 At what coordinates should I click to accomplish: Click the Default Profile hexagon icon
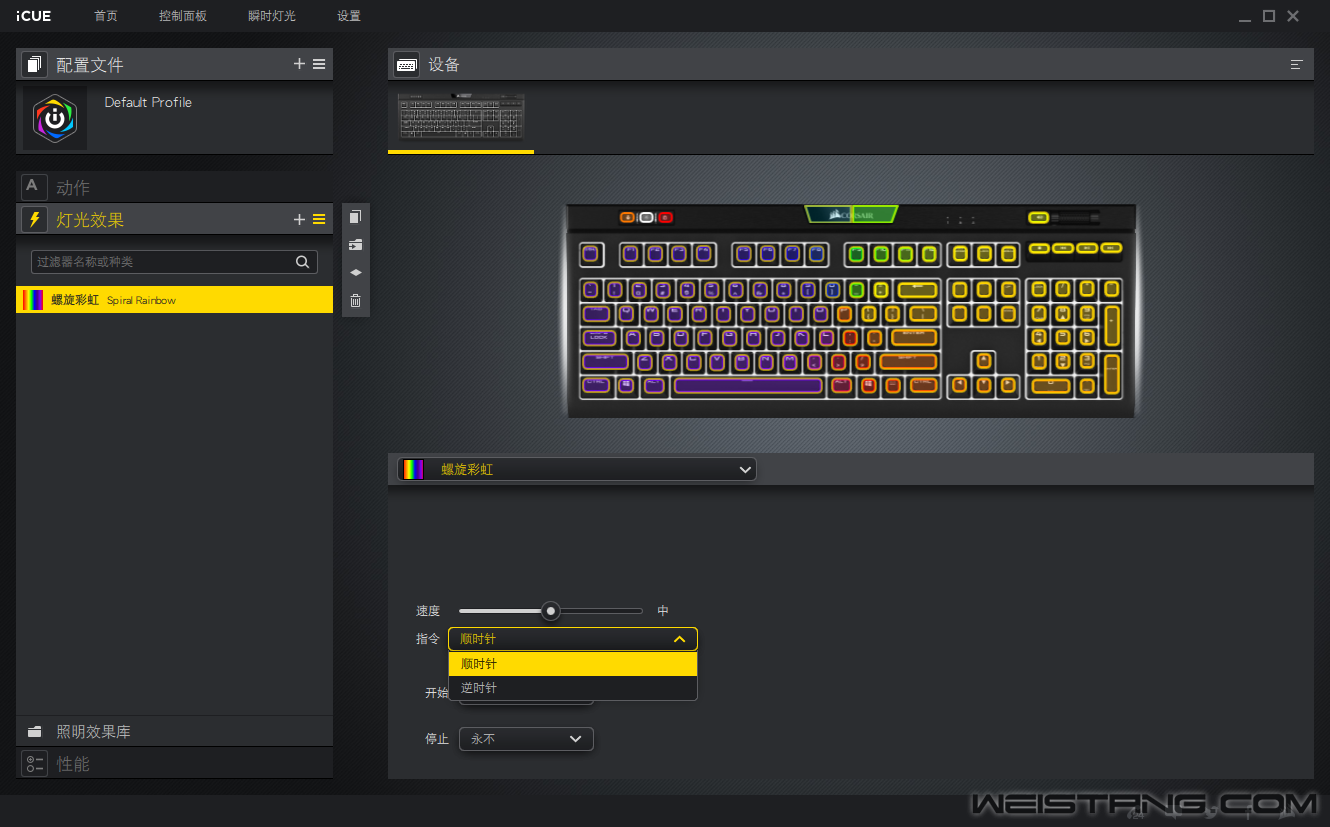pyautogui.click(x=55, y=118)
